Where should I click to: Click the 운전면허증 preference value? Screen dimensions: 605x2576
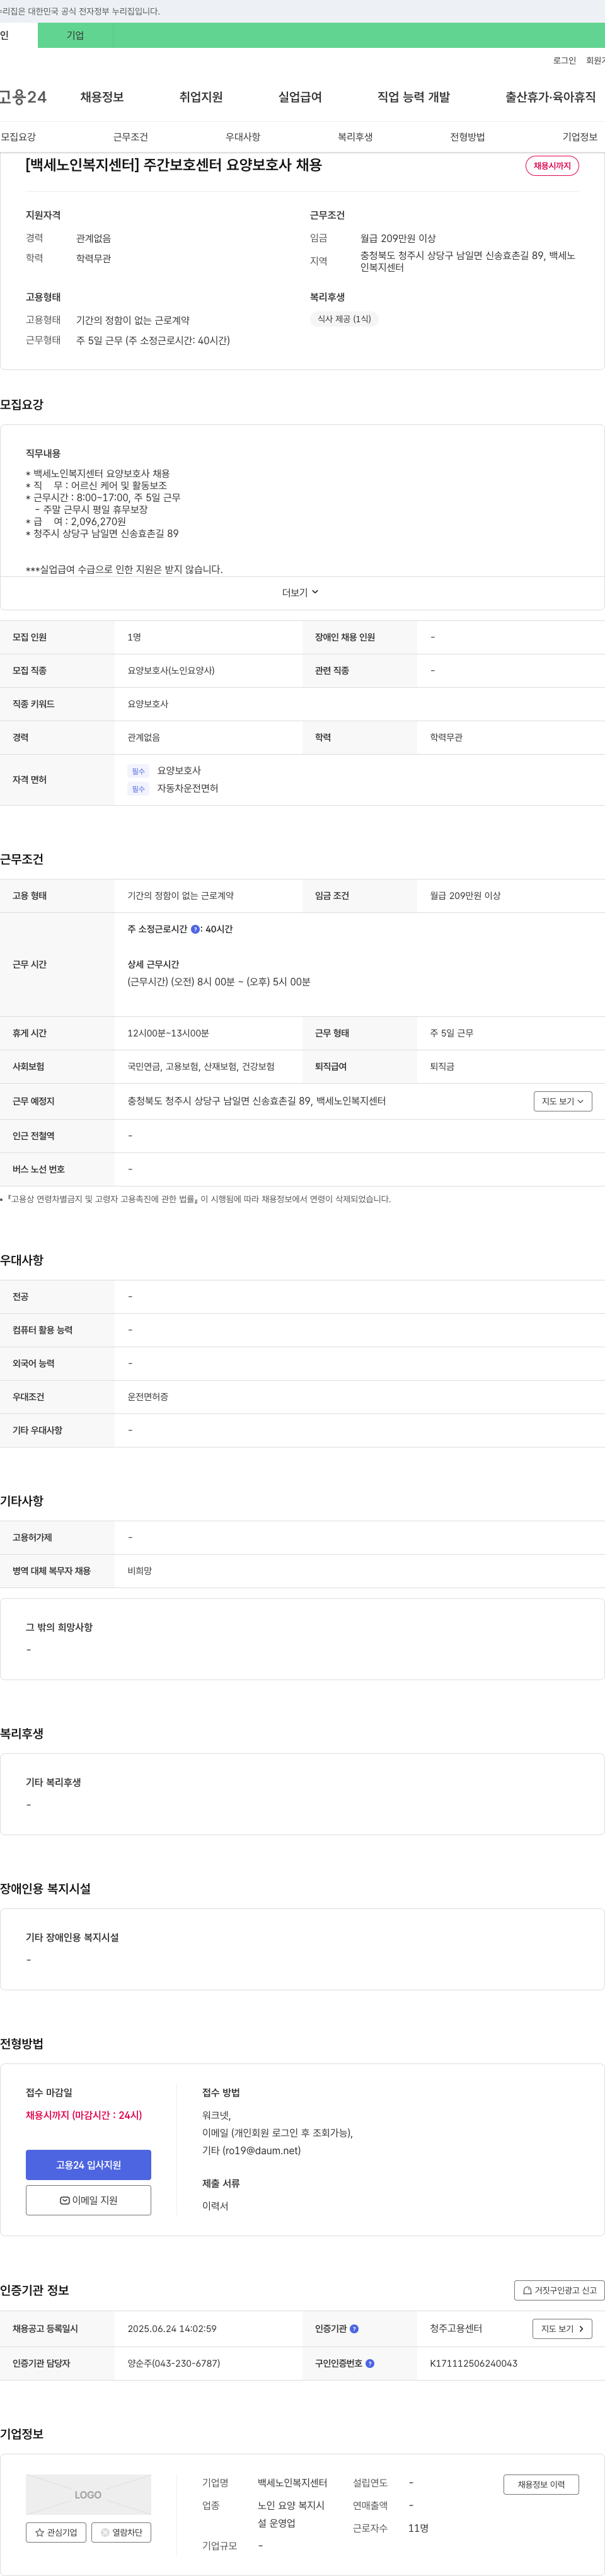point(148,1397)
